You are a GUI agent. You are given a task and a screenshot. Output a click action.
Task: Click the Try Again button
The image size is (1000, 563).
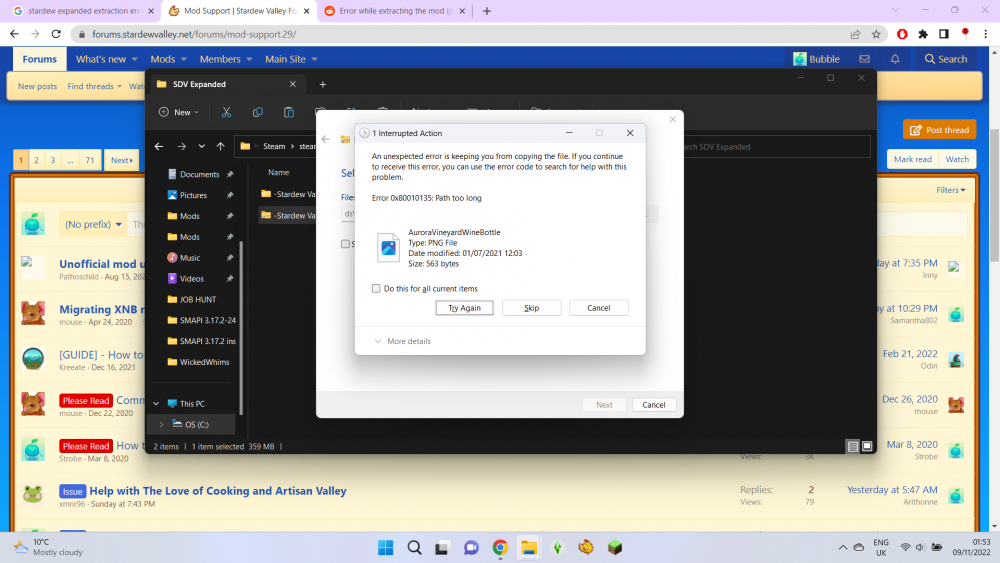[464, 308]
